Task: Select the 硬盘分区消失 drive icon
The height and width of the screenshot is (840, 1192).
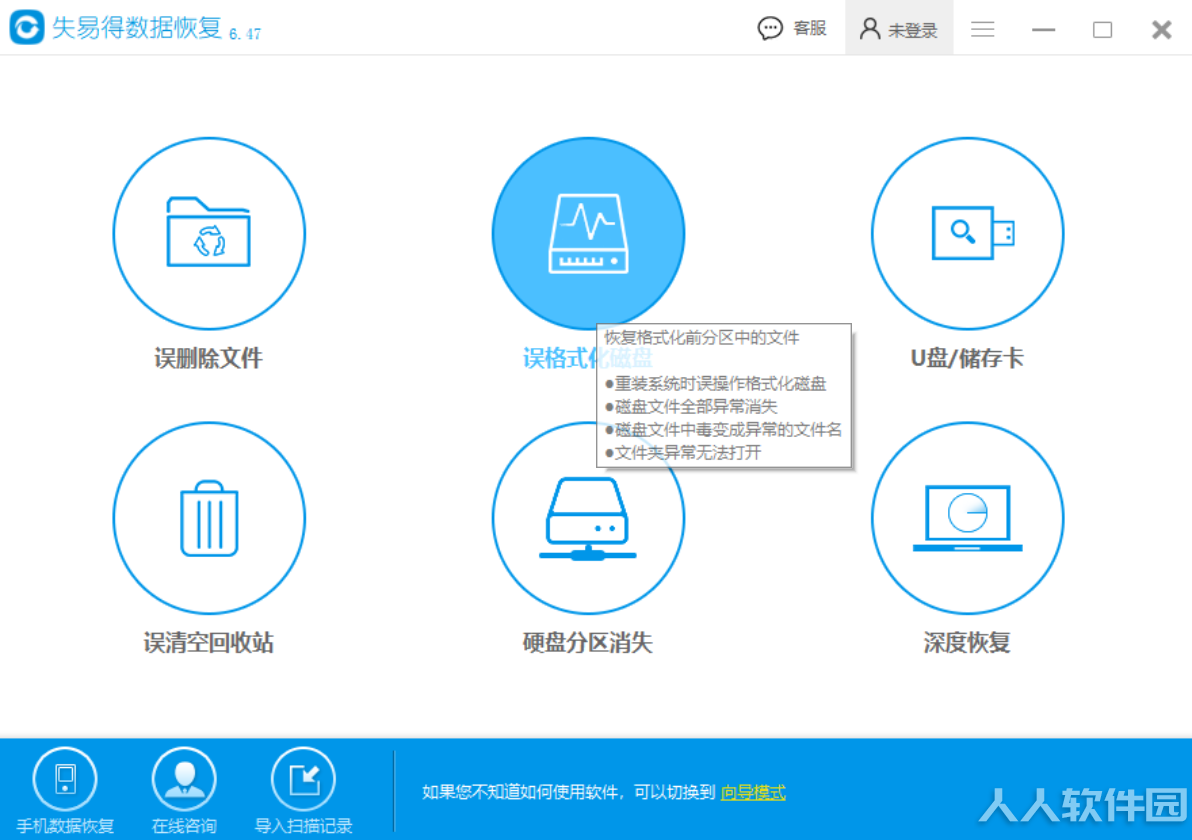Action: 588,518
